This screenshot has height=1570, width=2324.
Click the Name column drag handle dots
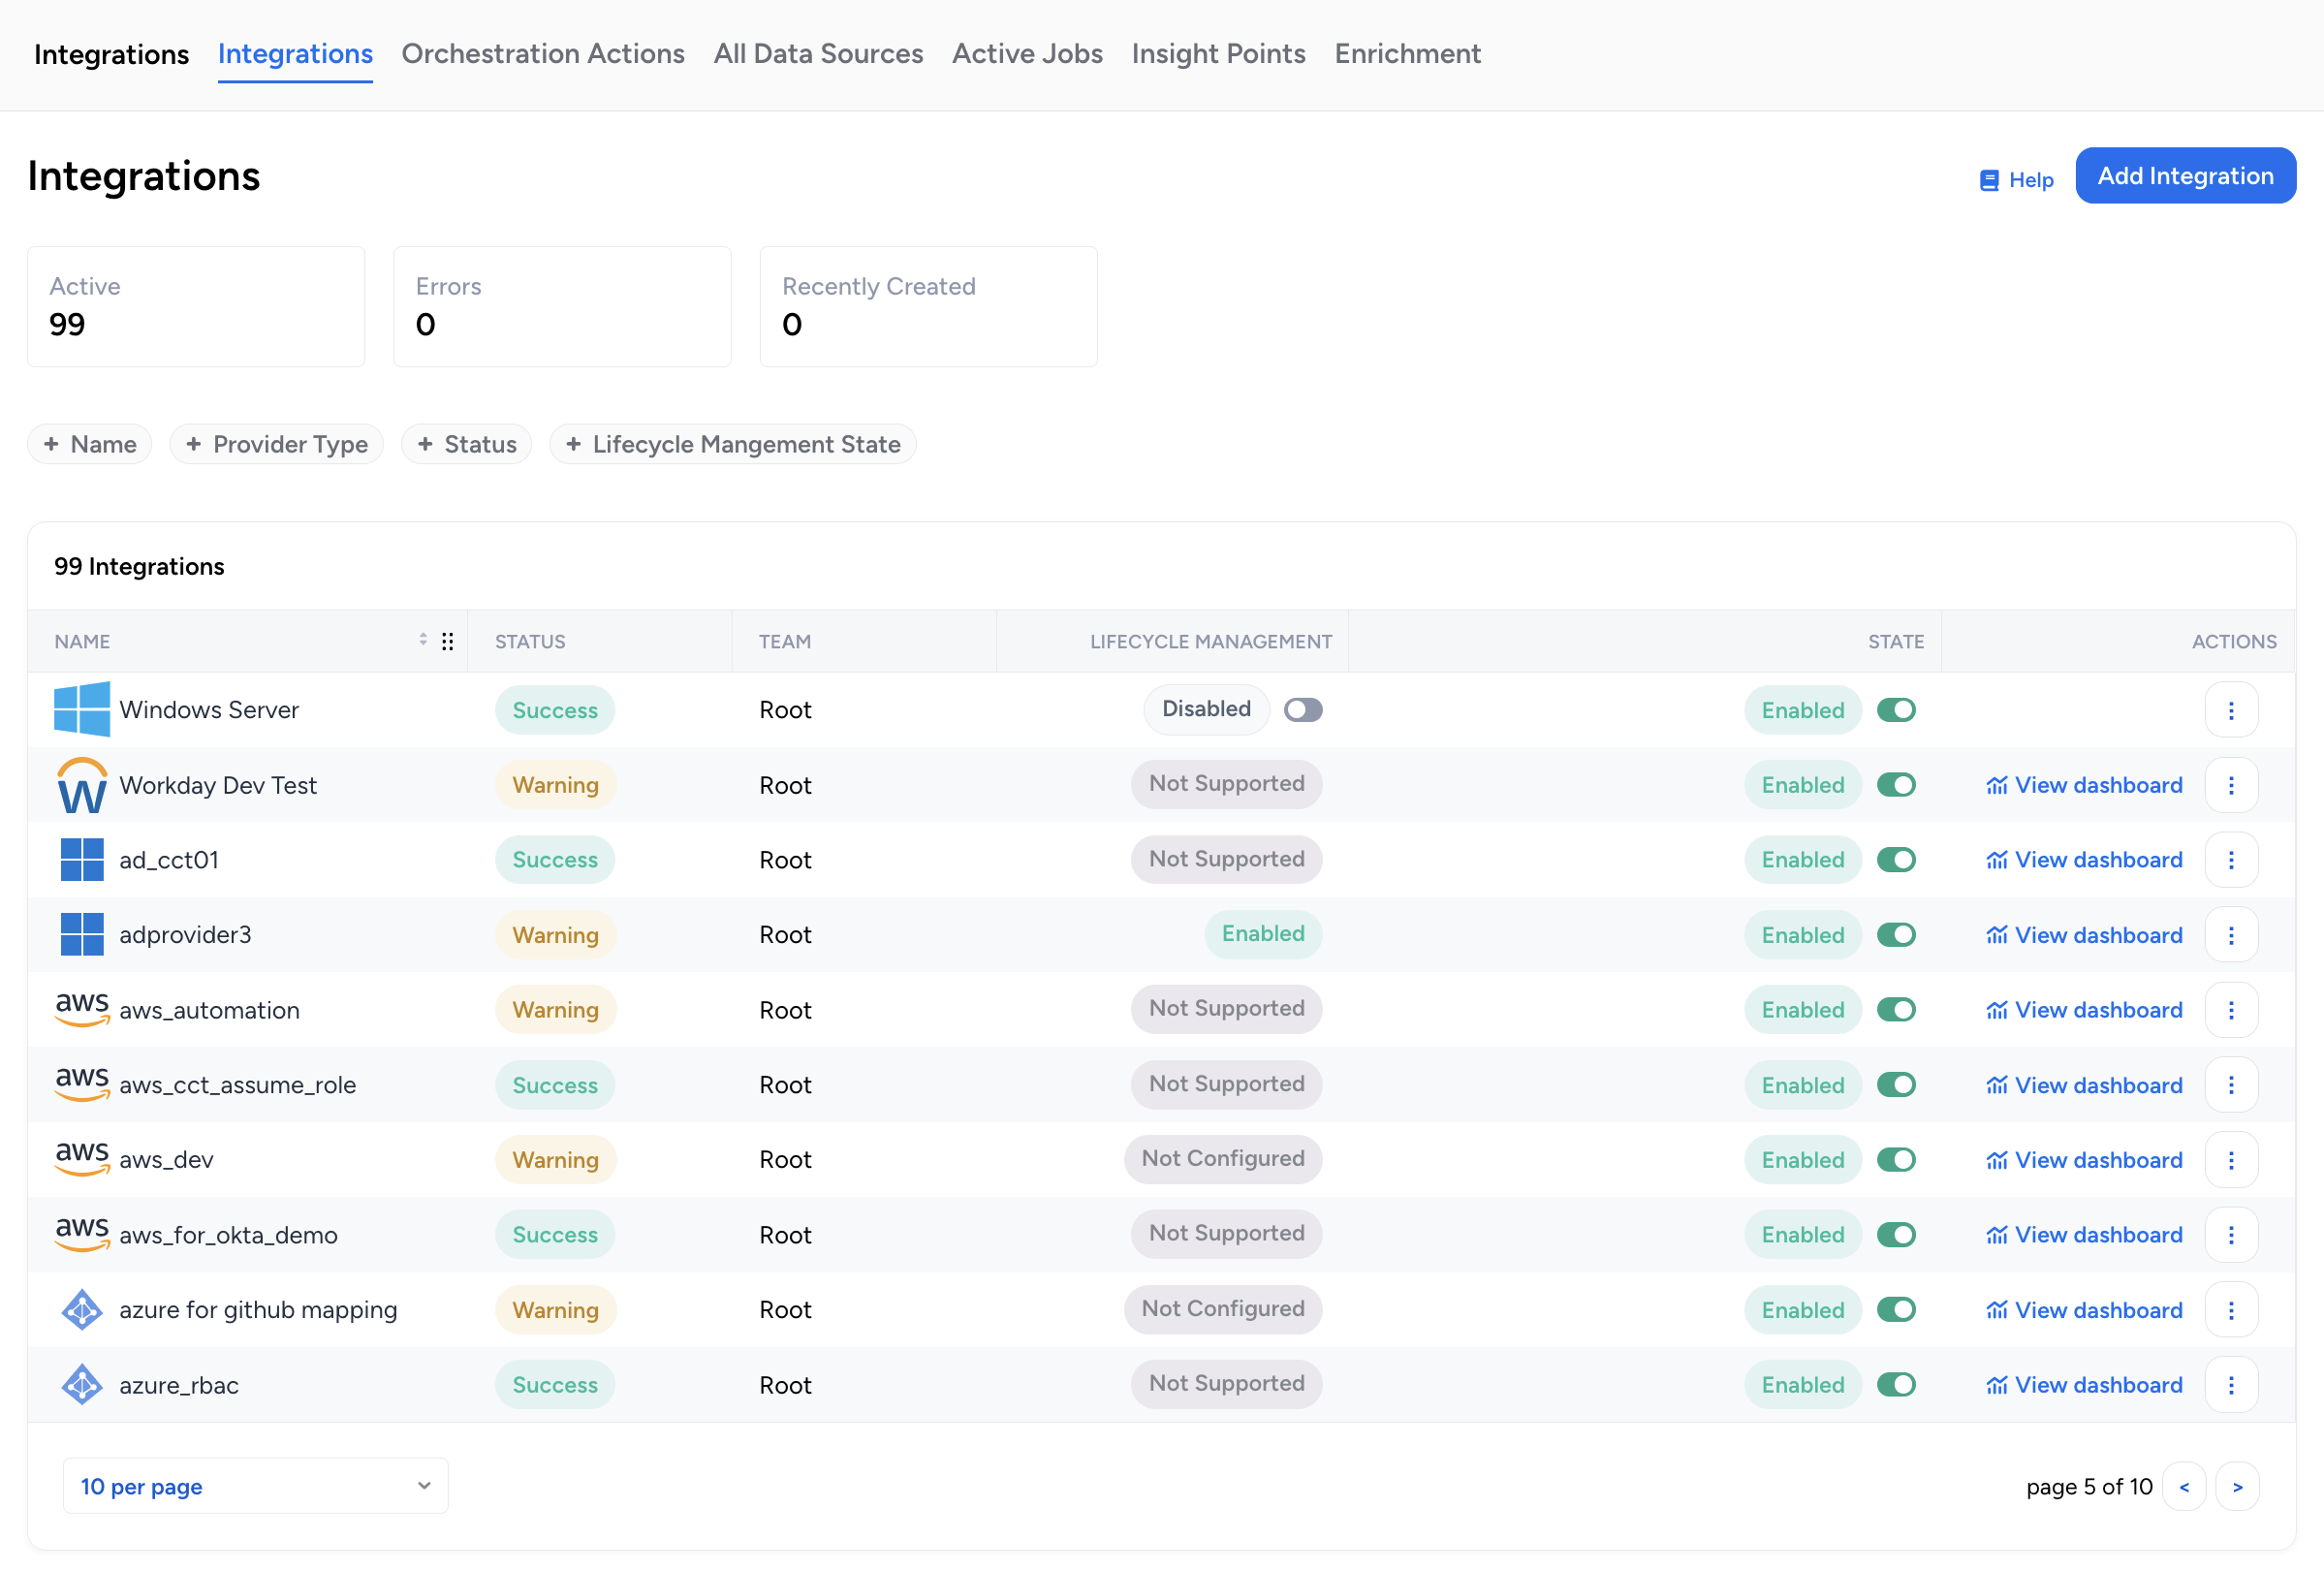[x=448, y=642]
